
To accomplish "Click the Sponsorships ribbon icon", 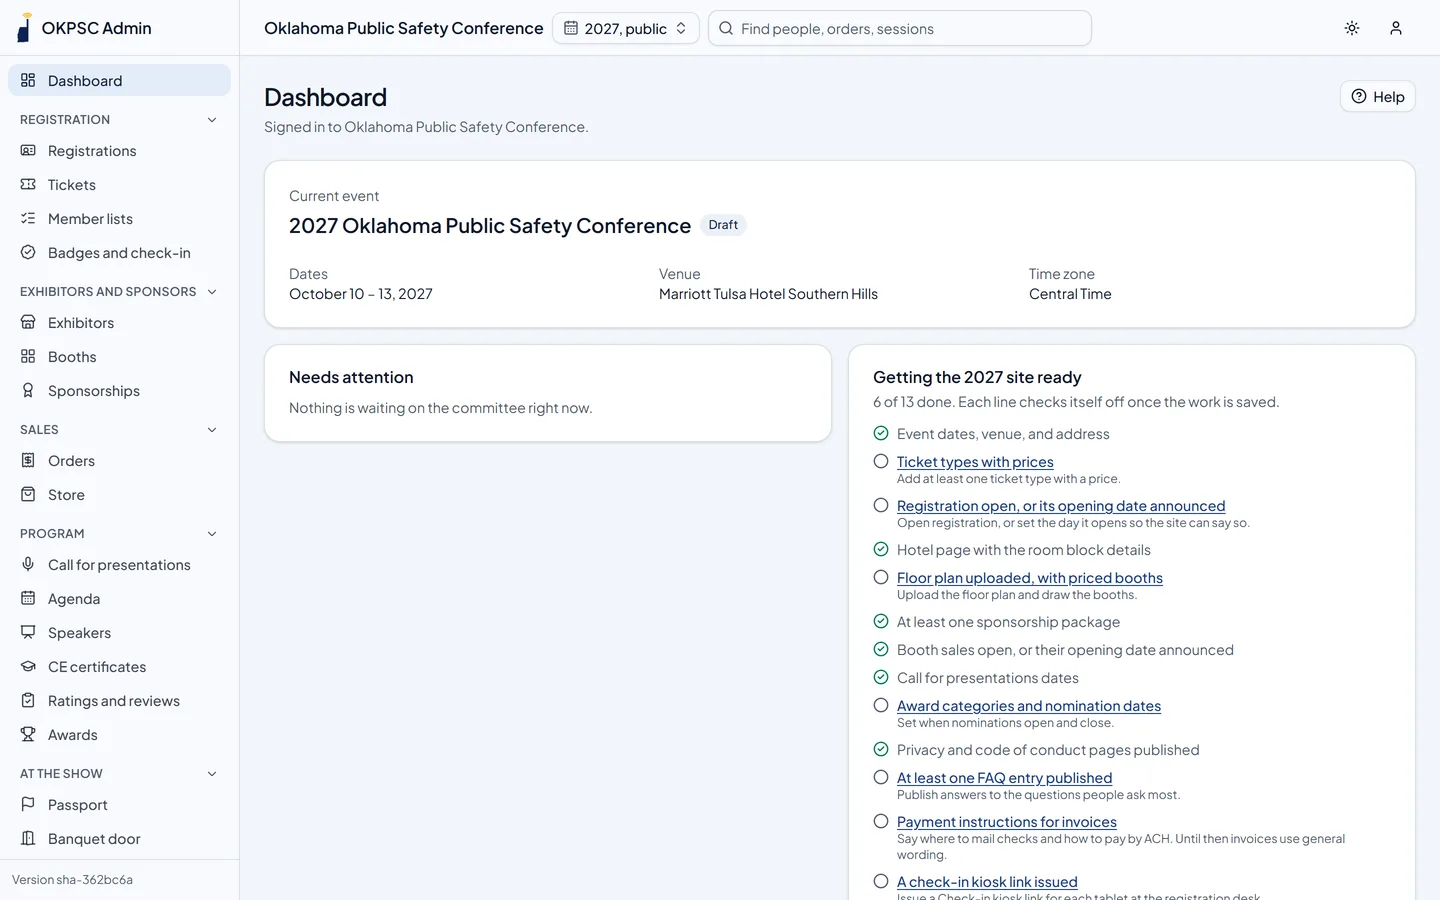I will pyautogui.click(x=28, y=390).
